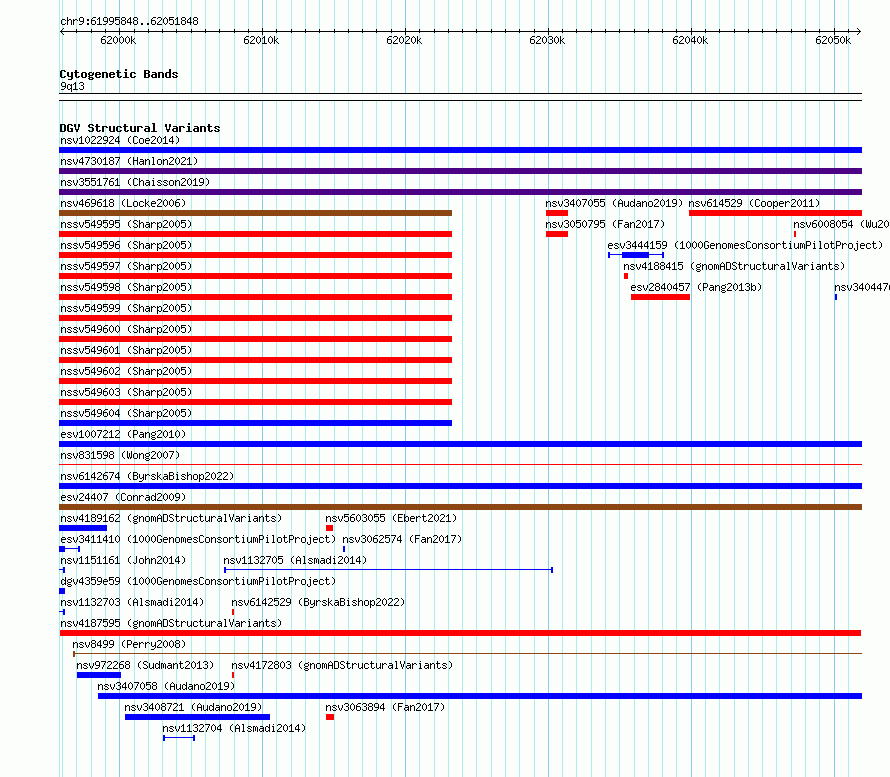
Task: Open nsv4730187 (Hanlon2021) variant label
Action: pos(129,161)
